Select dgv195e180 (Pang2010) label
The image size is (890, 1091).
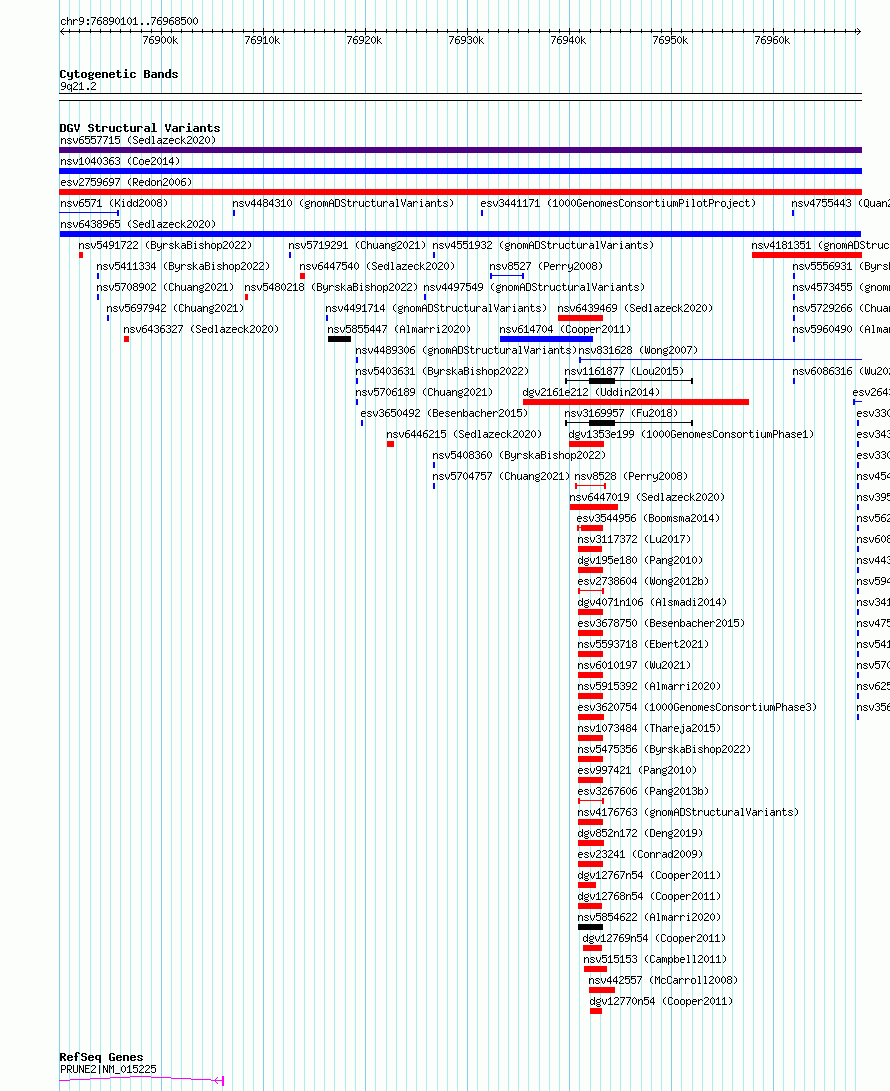[x=641, y=560]
